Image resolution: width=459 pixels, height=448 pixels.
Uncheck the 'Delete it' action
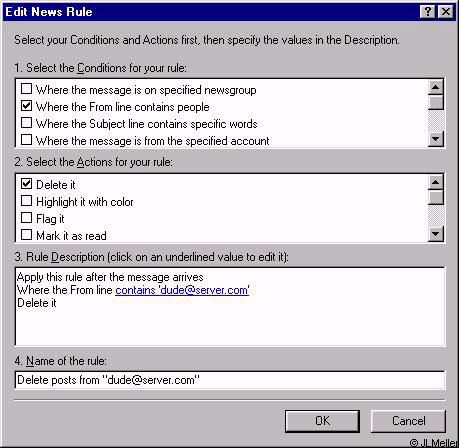pyautogui.click(x=26, y=184)
